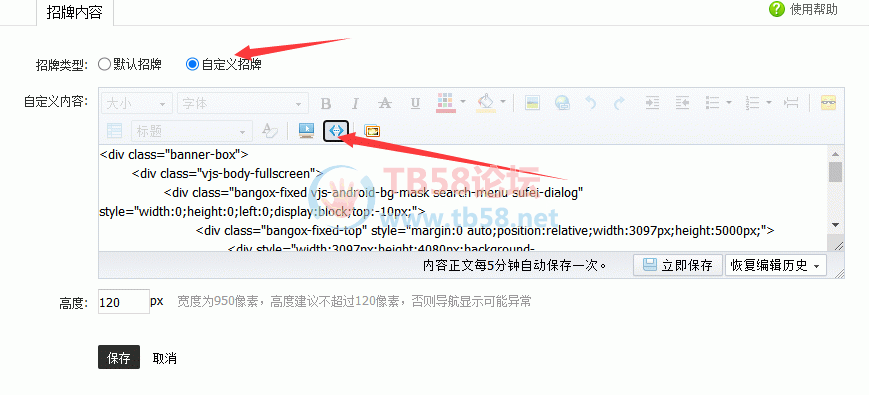Expand fill color dropdown arrow

503,102
